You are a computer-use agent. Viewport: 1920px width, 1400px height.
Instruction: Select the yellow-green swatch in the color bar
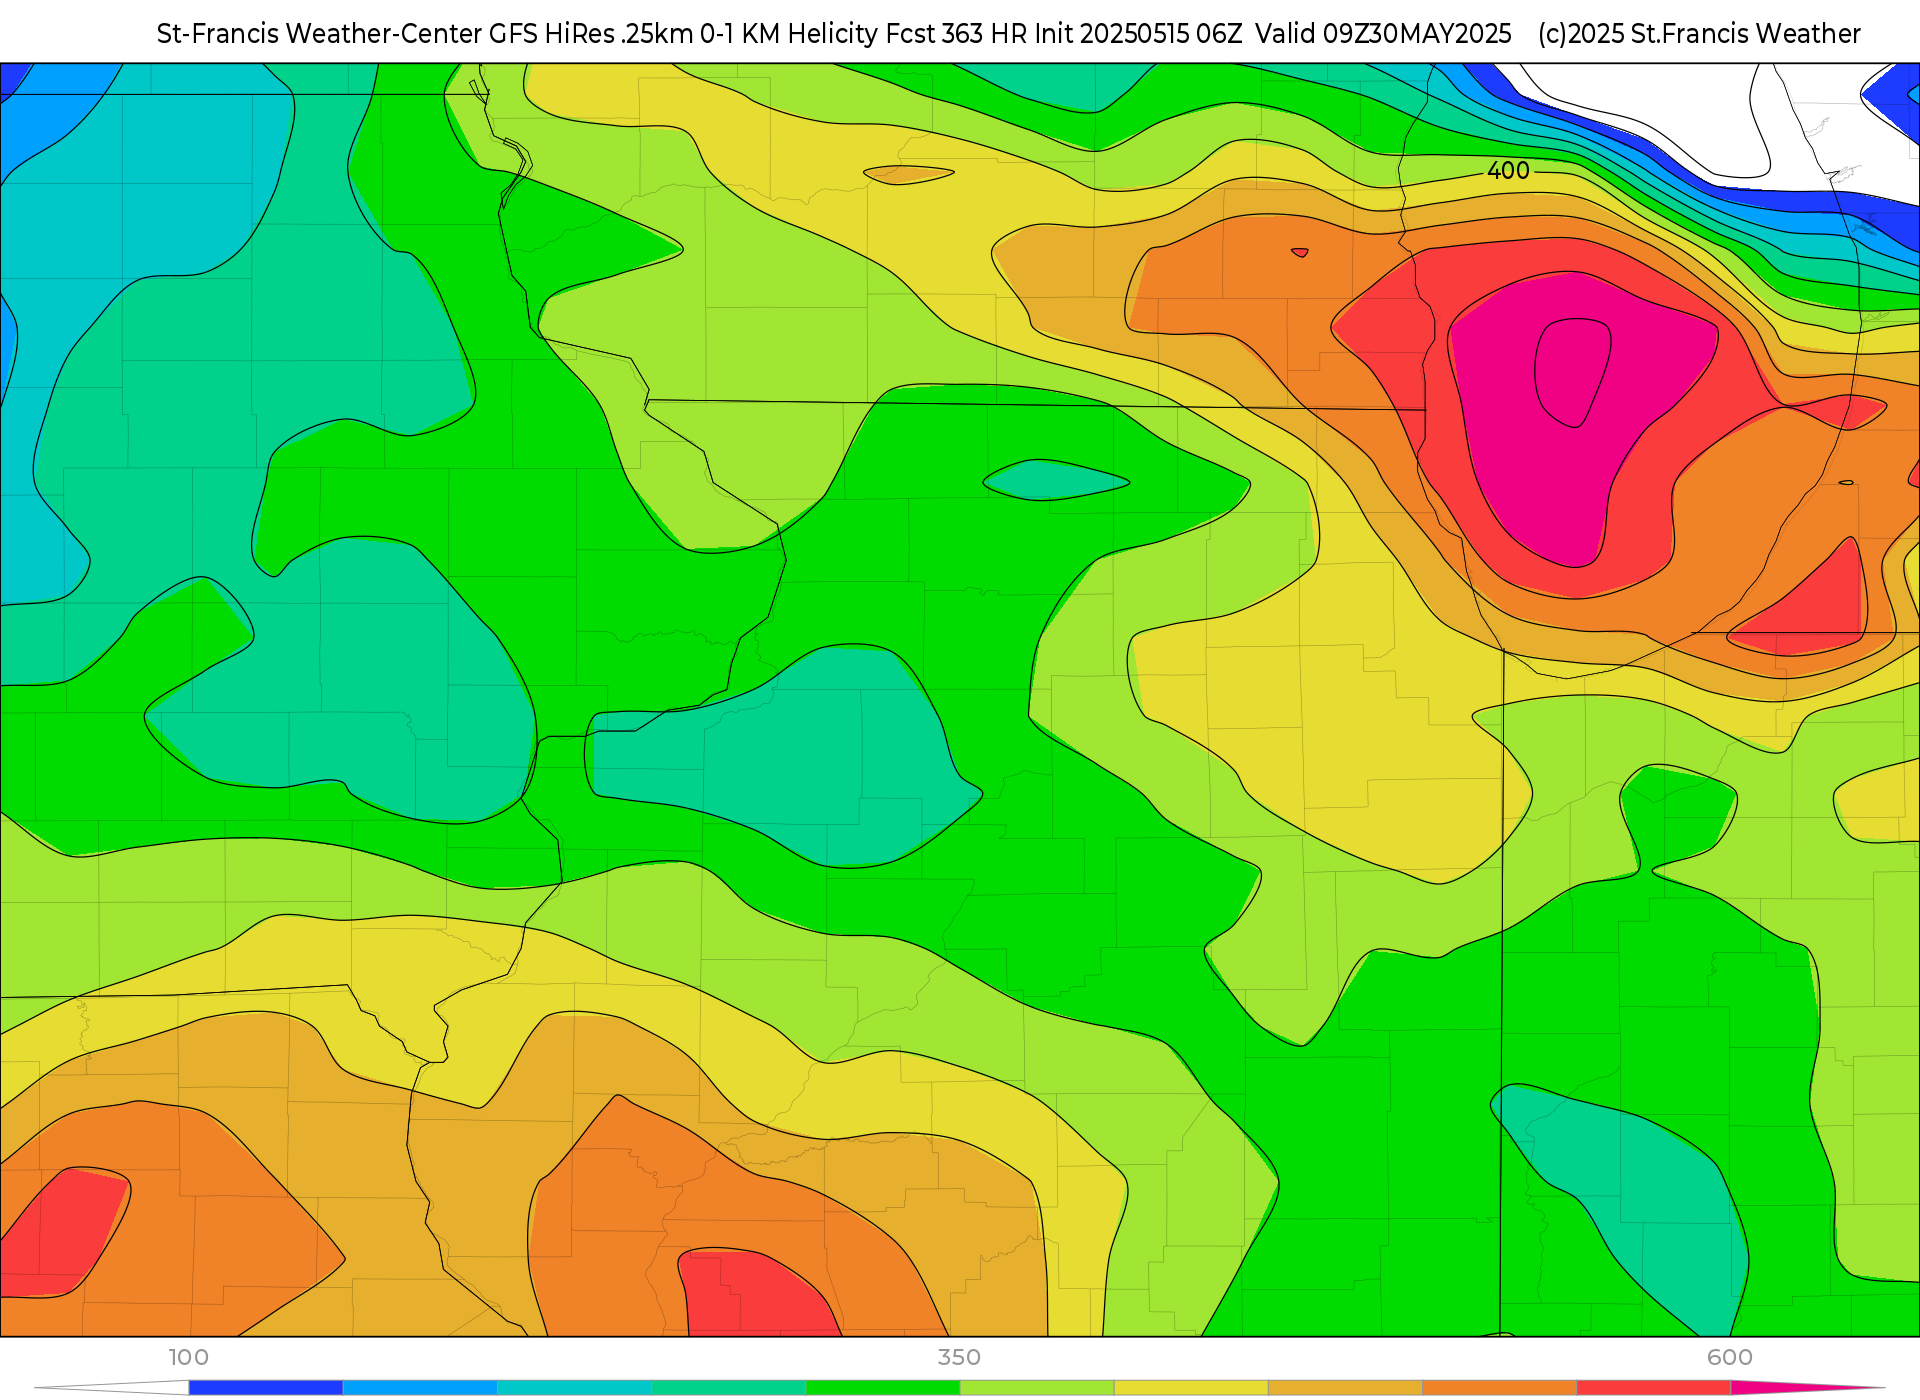pos(1037,1388)
